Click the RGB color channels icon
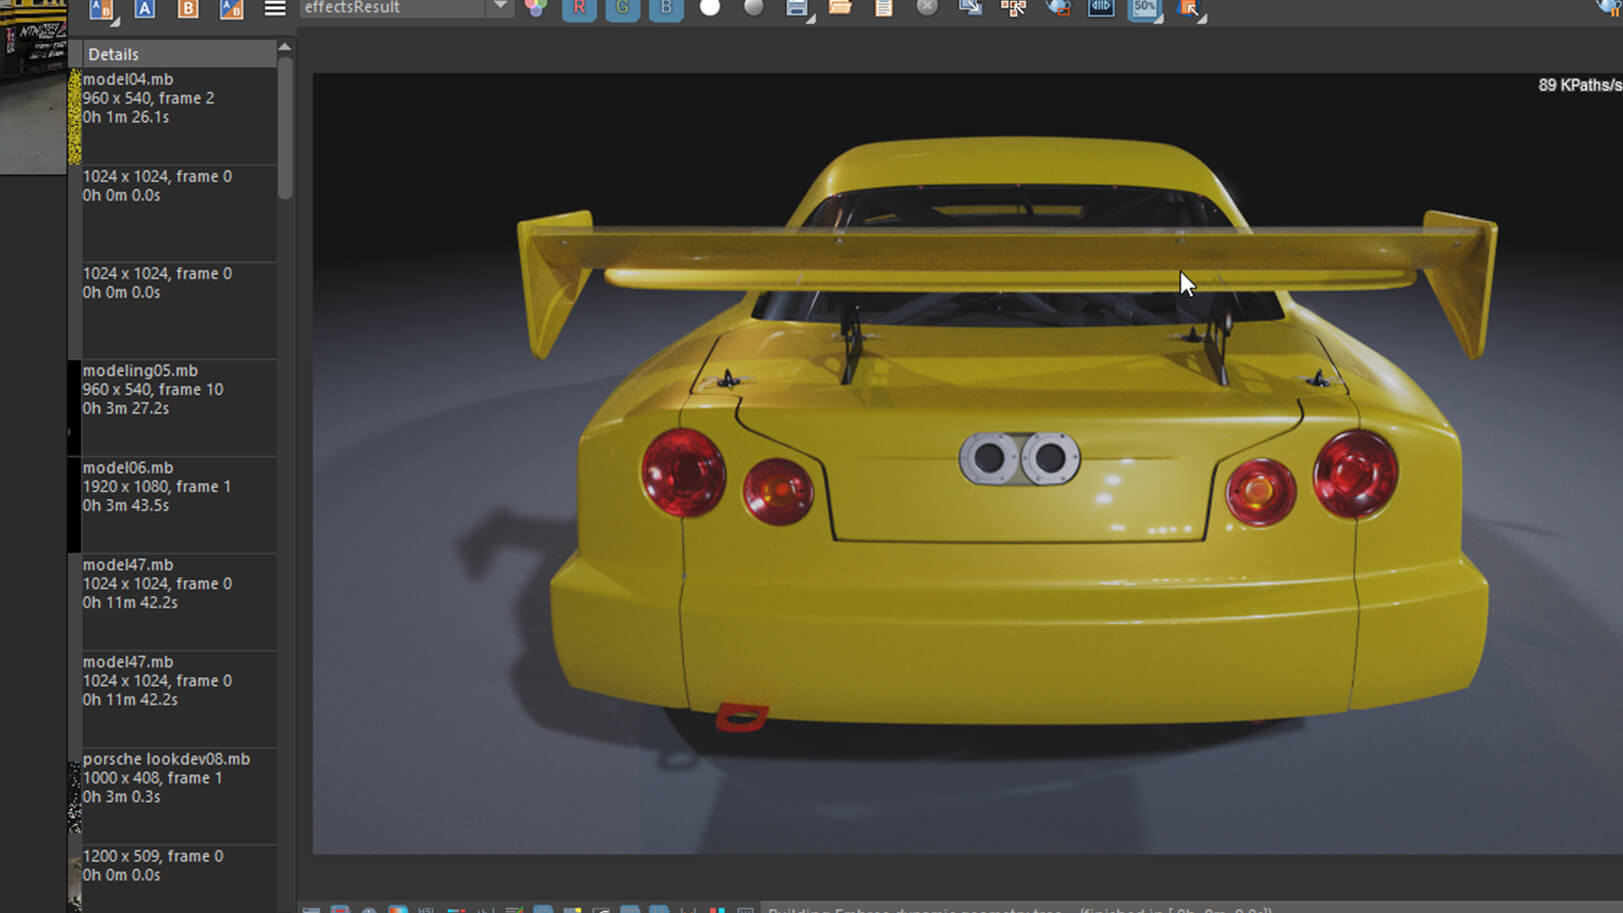 pos(536,8)
